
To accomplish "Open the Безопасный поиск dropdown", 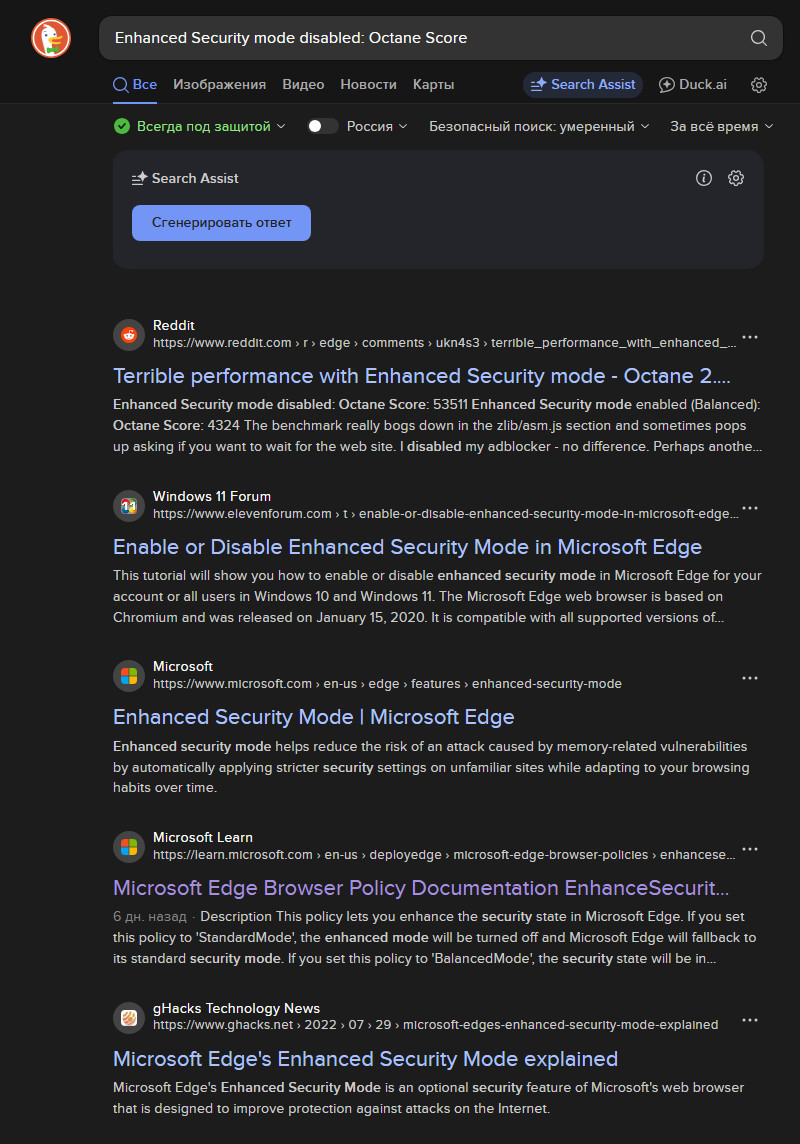I will tap(539, 126).
